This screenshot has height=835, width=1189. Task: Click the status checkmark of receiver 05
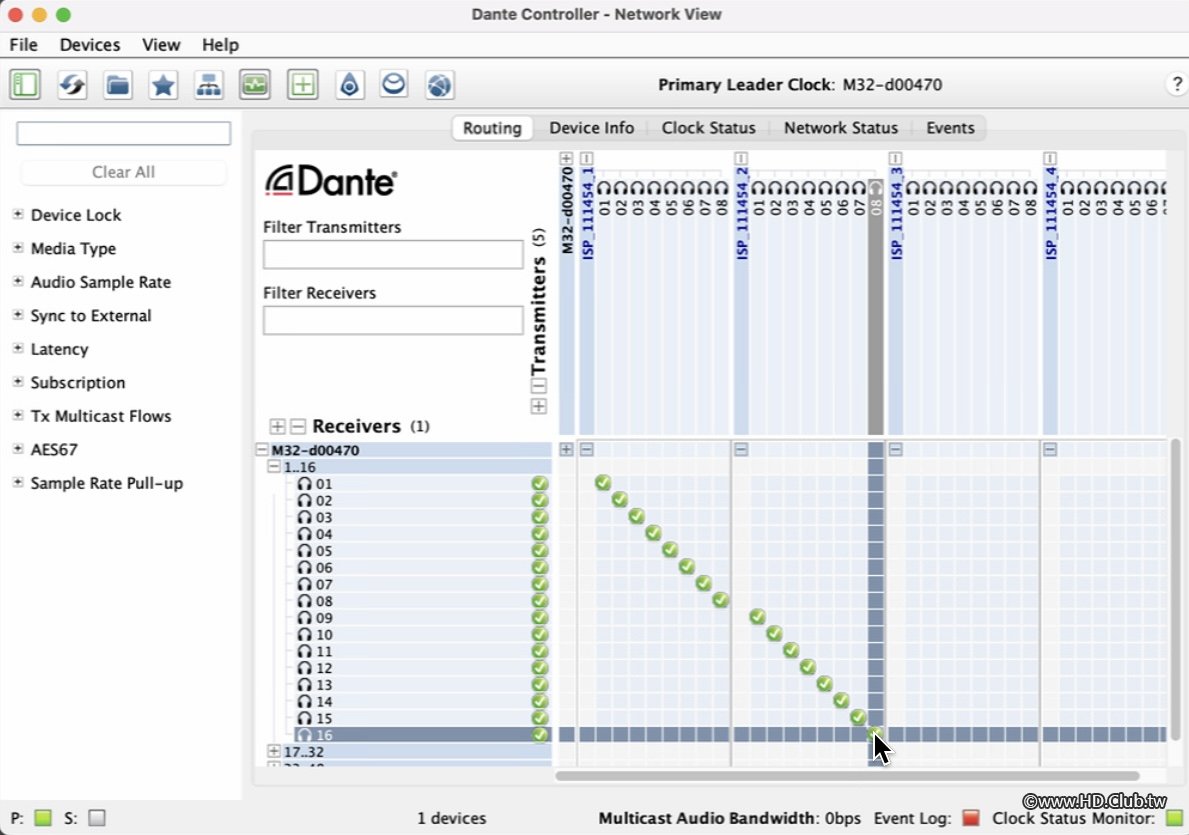pos(540,551)
